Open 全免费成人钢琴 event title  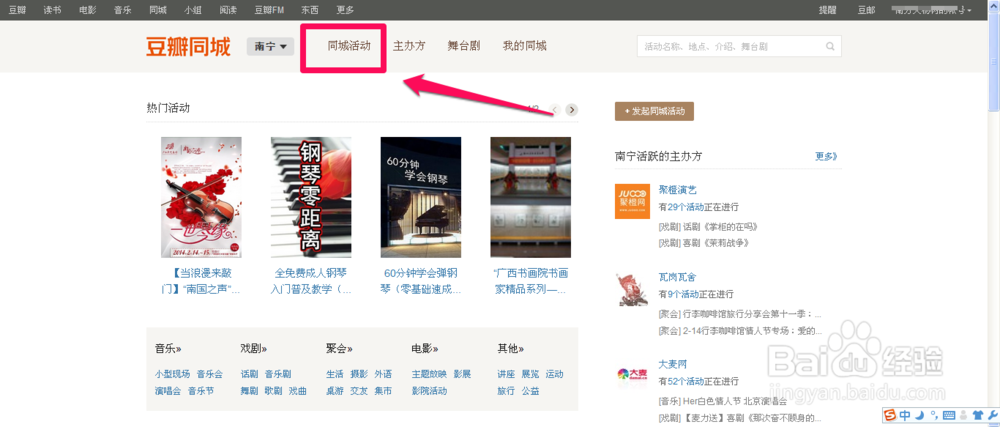coord(312,281)
